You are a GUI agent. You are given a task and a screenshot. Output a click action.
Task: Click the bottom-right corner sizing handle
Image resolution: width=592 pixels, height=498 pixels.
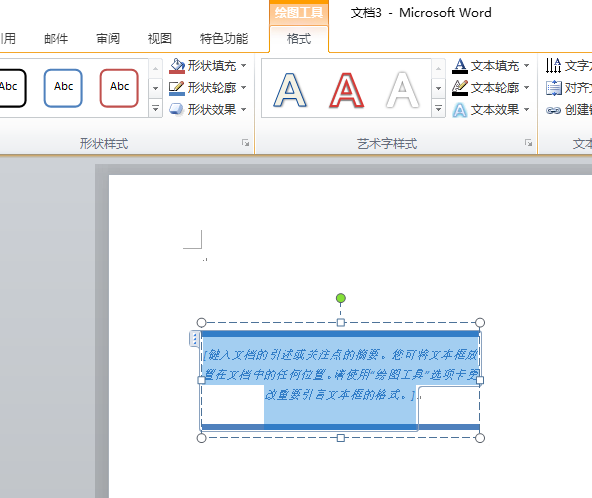click(480, 438)
